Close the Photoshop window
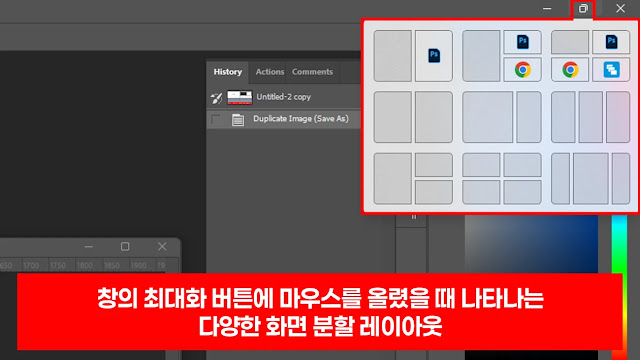This screenshot has height=360, width=640. click(x=620, y=9)
